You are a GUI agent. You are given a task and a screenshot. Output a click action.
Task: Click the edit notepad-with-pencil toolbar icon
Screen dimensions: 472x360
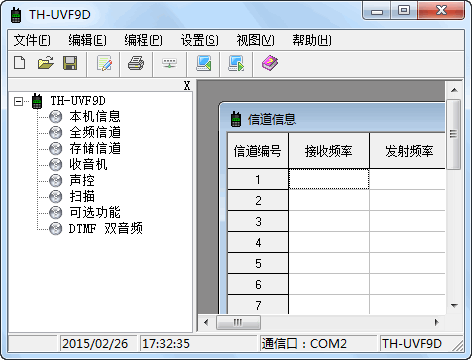pyautogui.click(x=104, y=63)
